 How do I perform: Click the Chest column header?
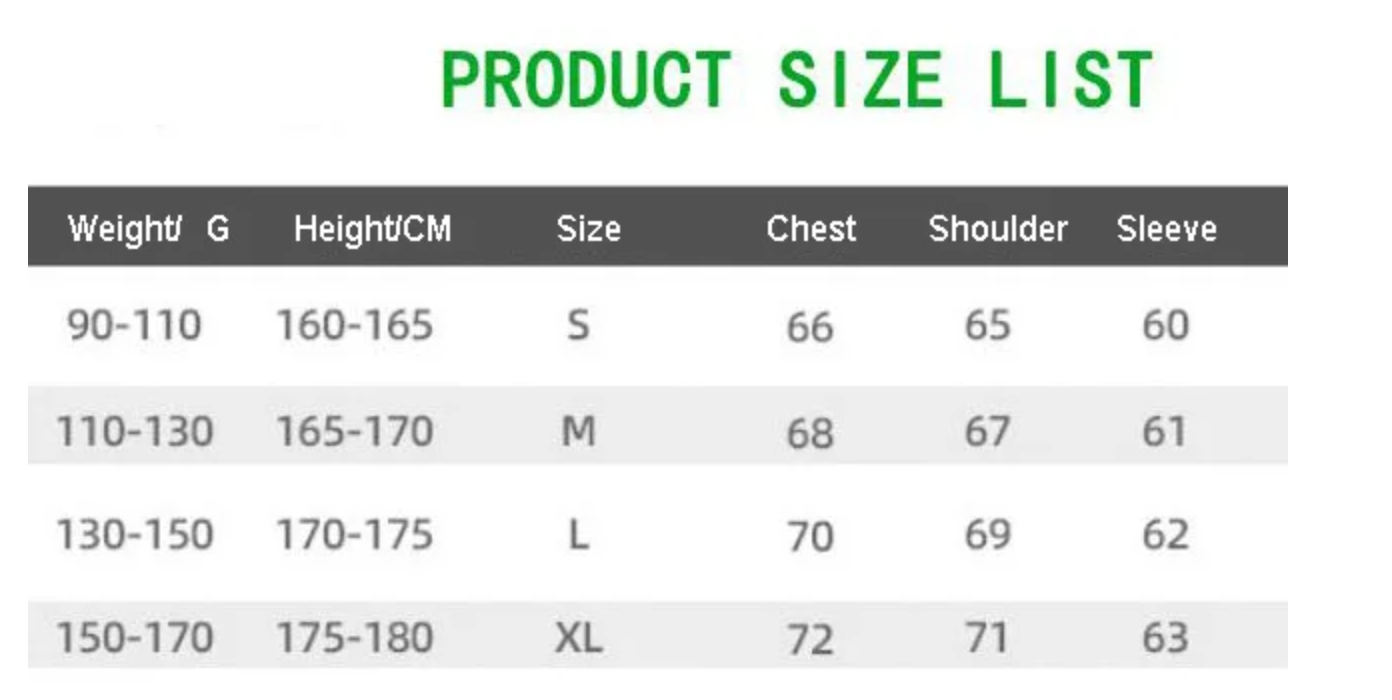pyautogui.click(x=811, y=229)
